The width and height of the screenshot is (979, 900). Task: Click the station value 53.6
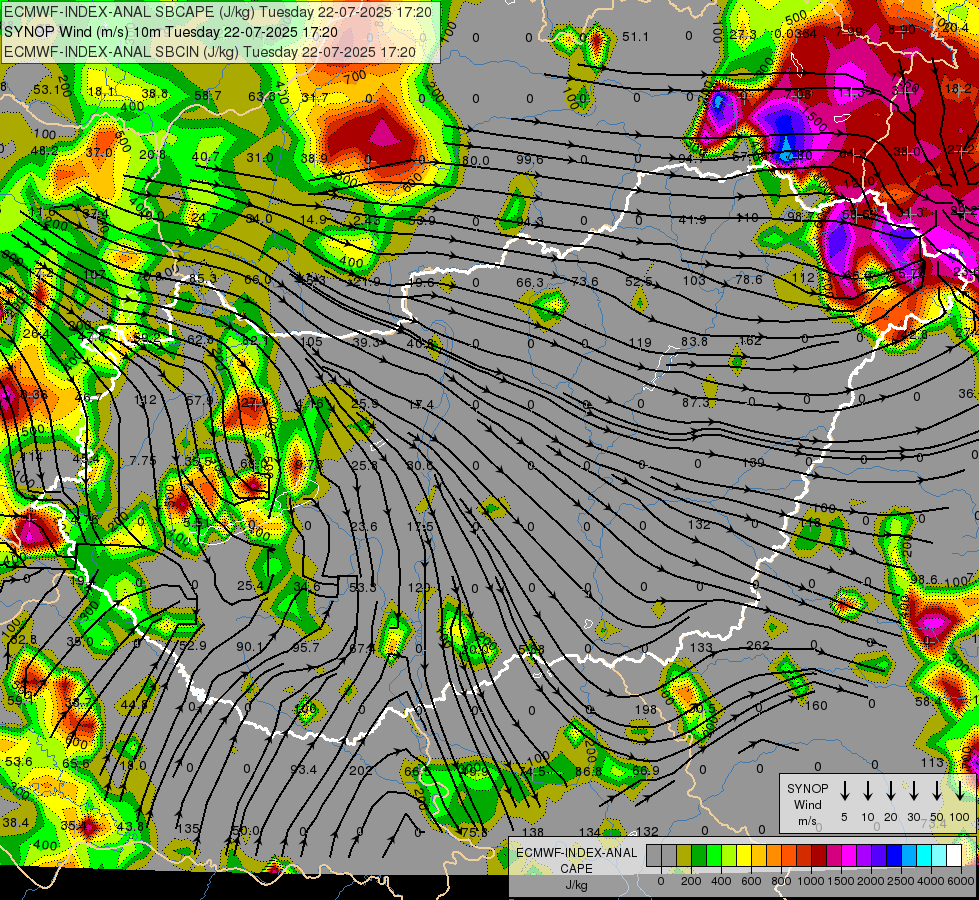click(x=18, y=761)
